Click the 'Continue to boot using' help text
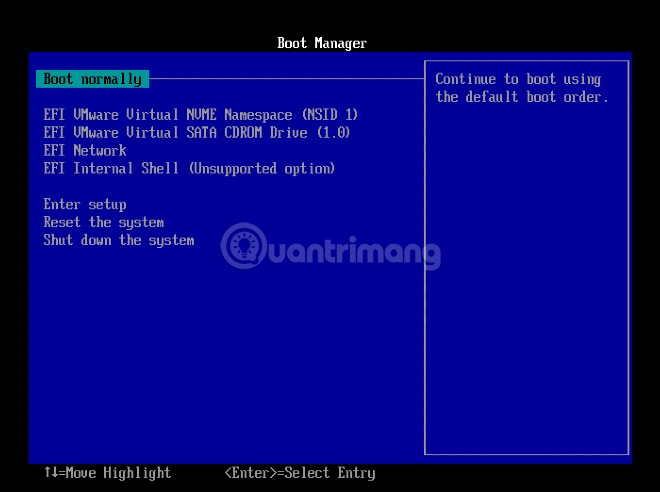This screenshot has height=492, width=660. pos(522,88)
